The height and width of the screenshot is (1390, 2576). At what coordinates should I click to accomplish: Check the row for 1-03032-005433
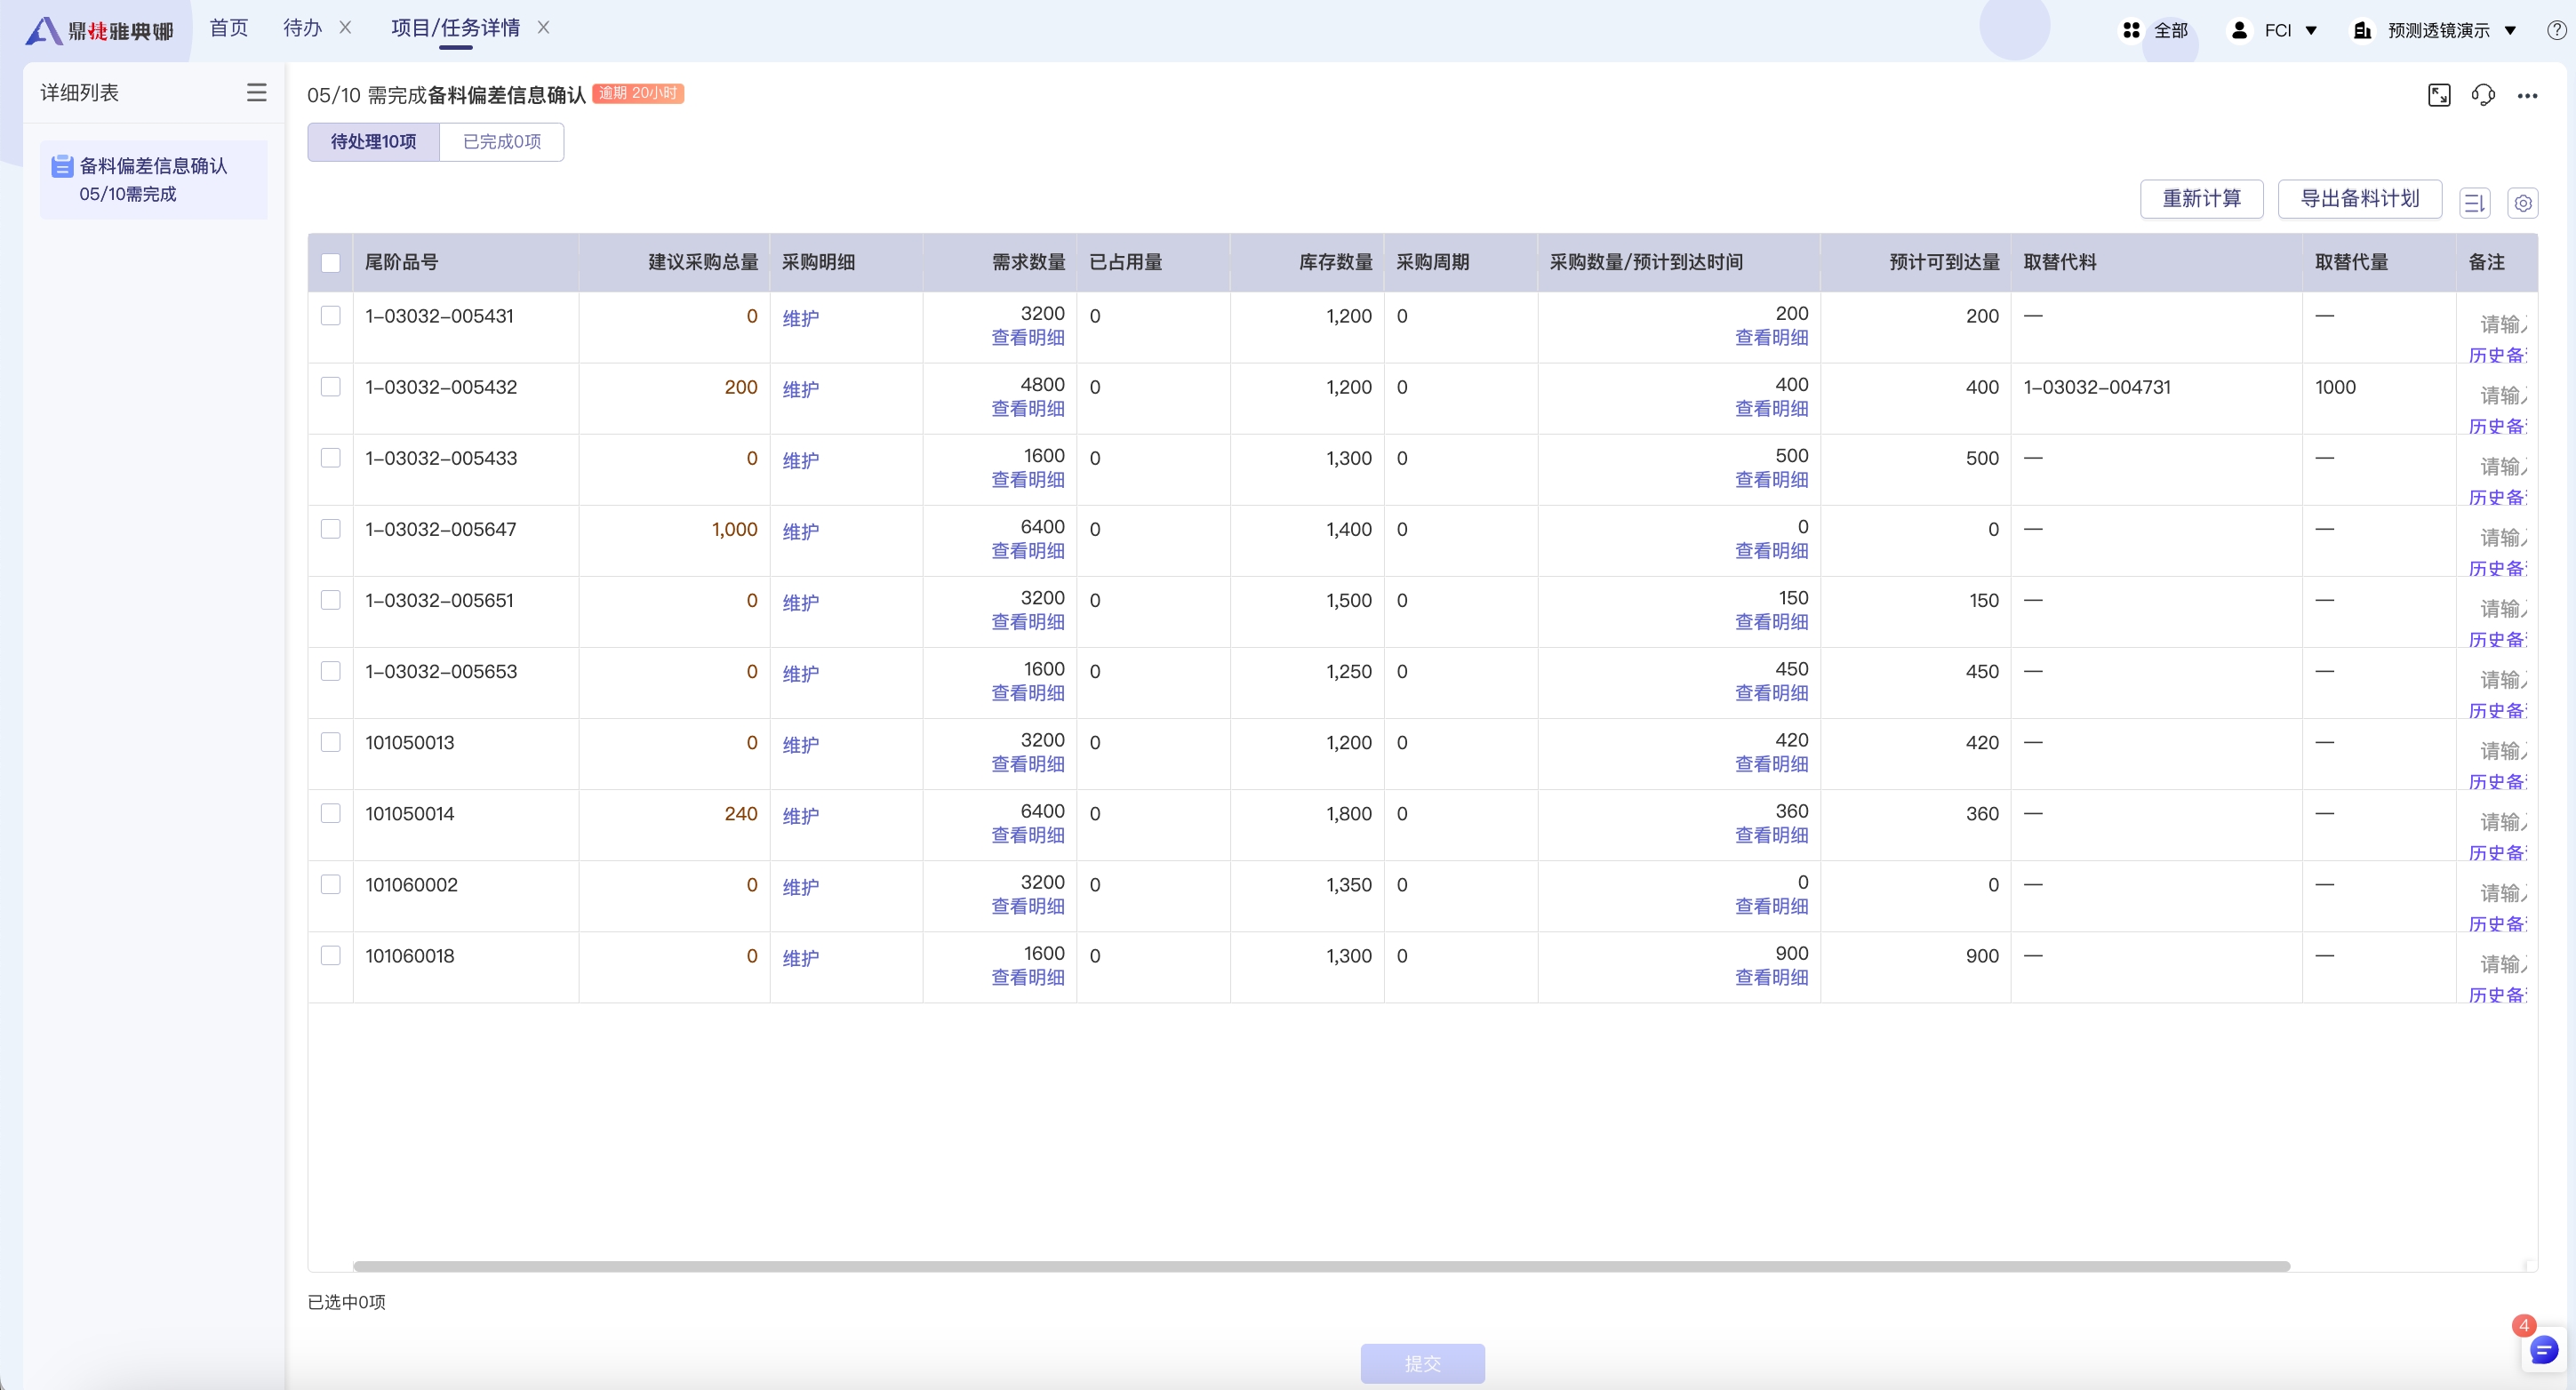pos(330,458)
